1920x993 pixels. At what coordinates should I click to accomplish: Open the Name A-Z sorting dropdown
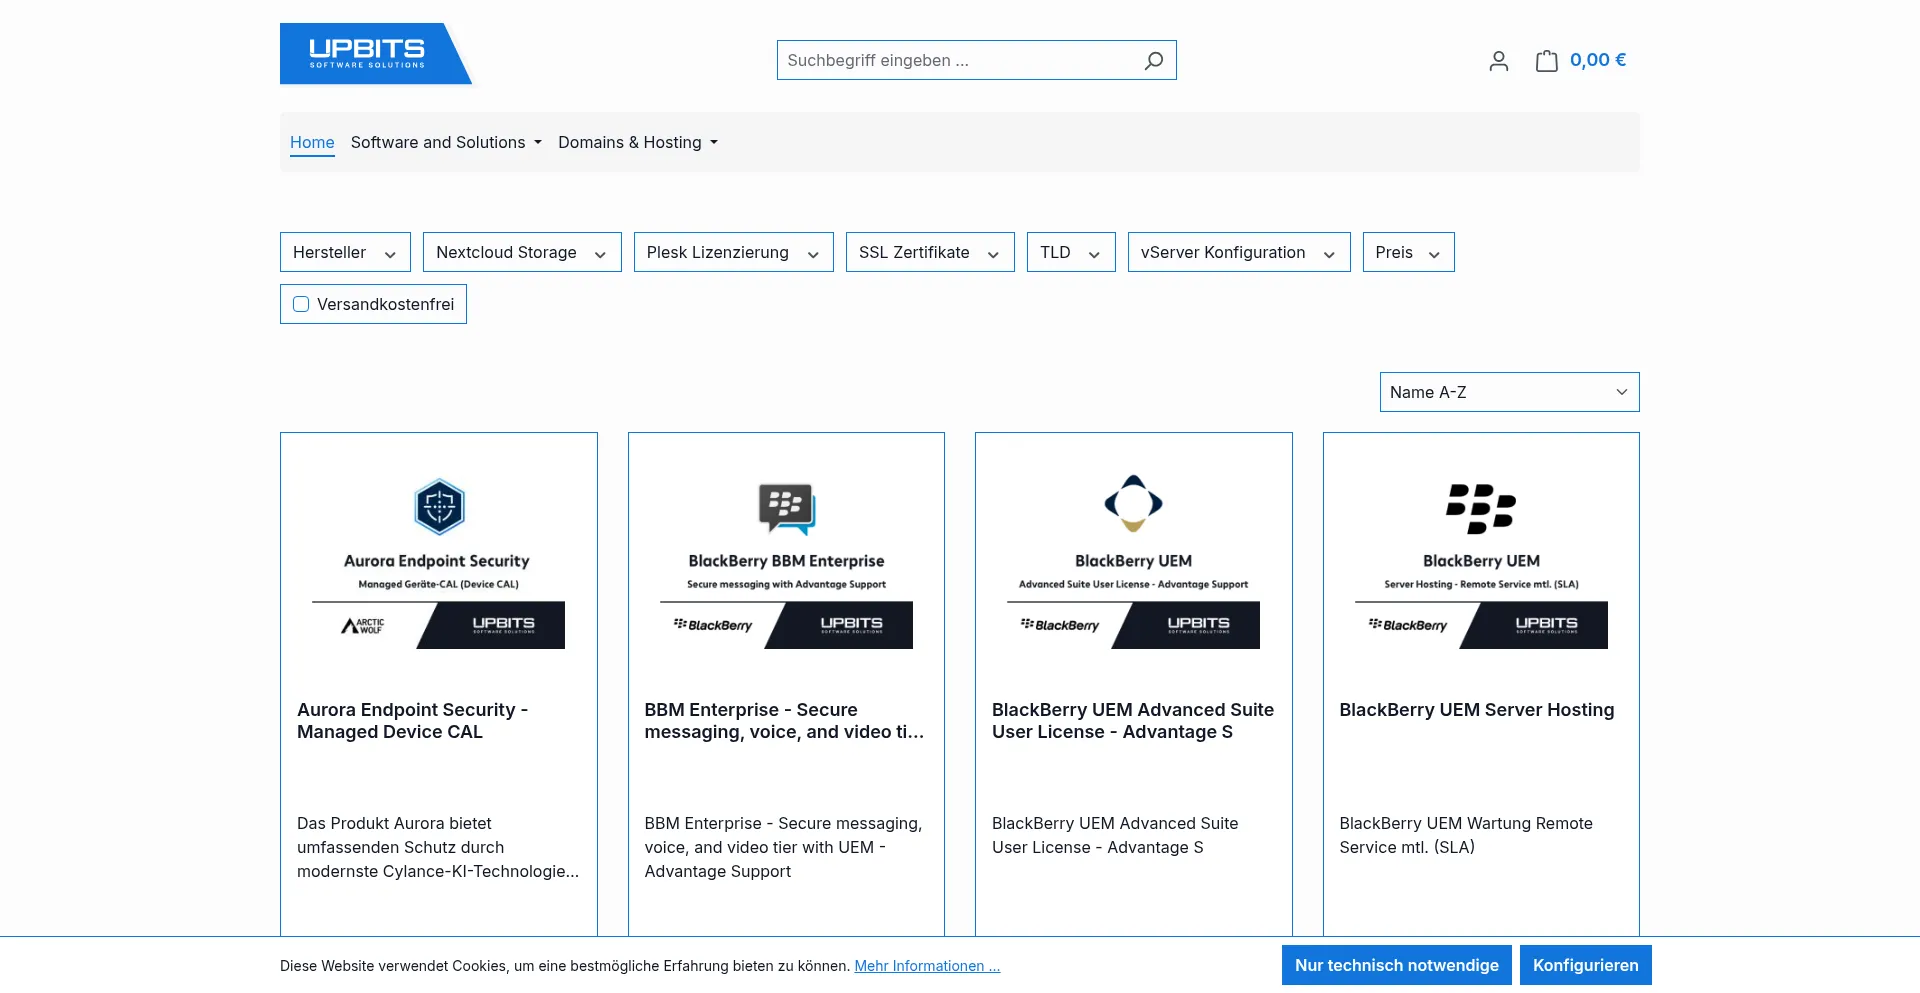[x=1508, y=392]
